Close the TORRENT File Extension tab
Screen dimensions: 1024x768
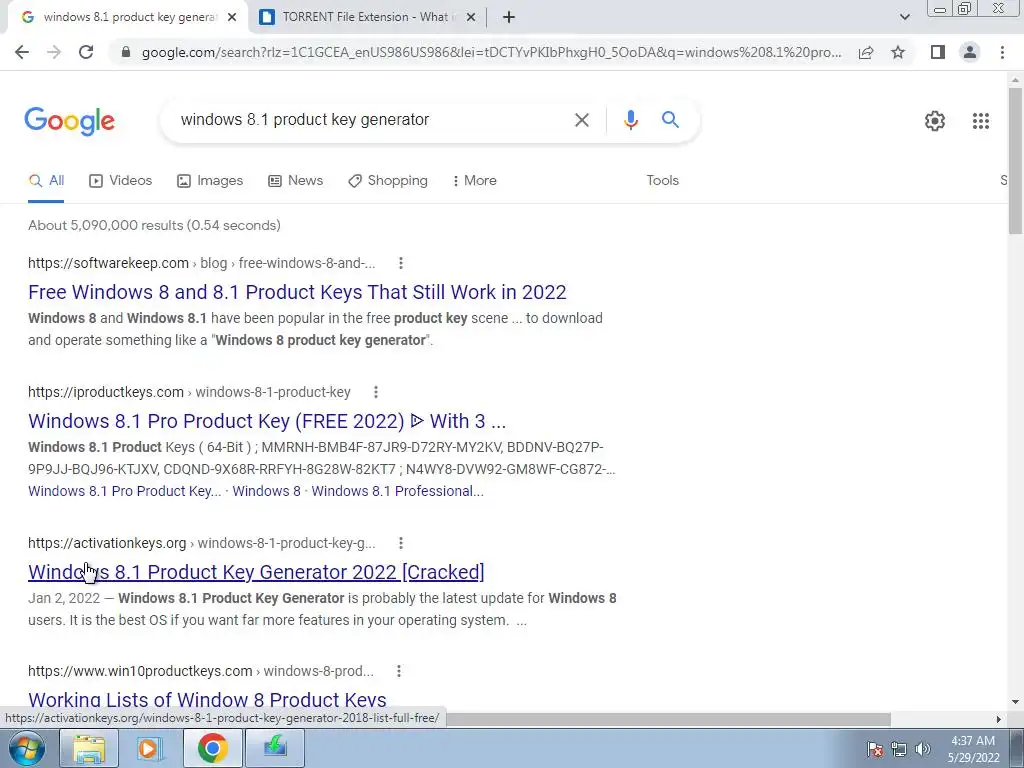tap(470, 18)
